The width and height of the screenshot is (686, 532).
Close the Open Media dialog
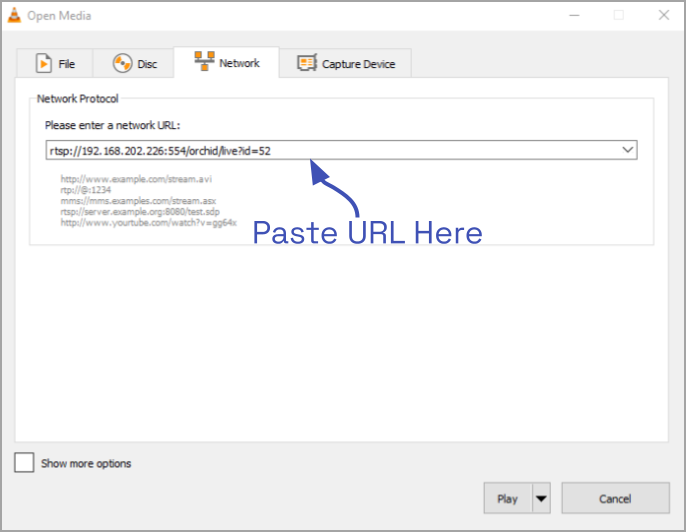point(664,15)
